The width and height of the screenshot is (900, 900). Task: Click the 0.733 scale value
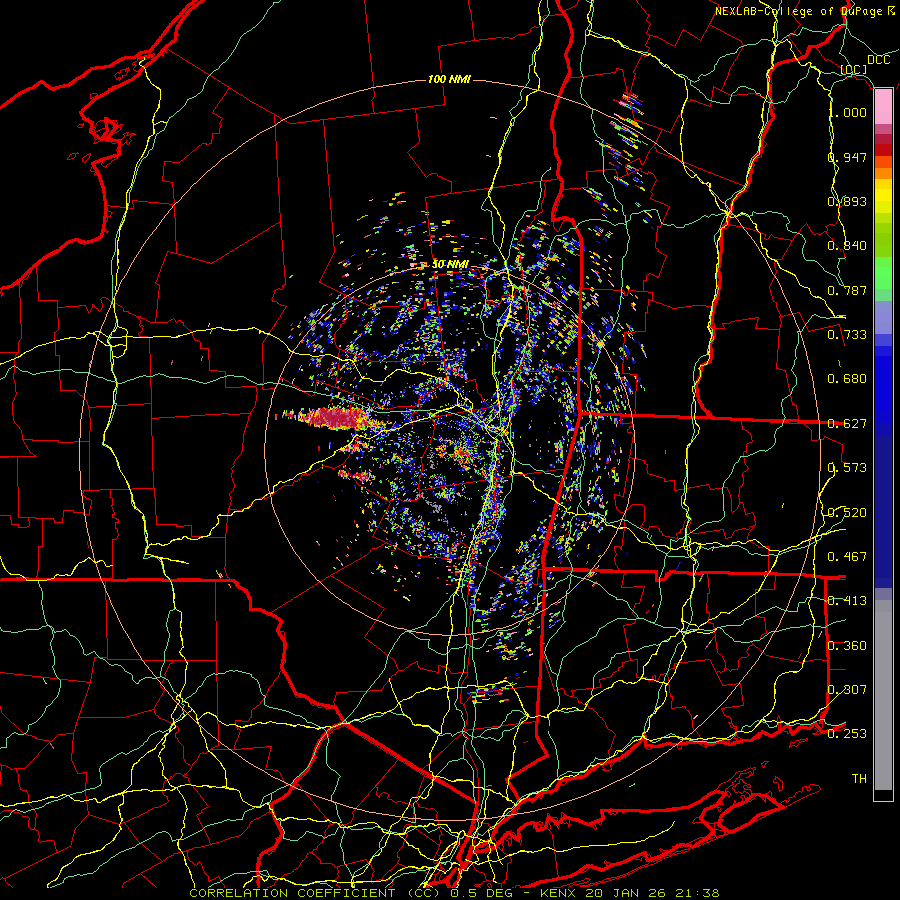pos(847,335)
